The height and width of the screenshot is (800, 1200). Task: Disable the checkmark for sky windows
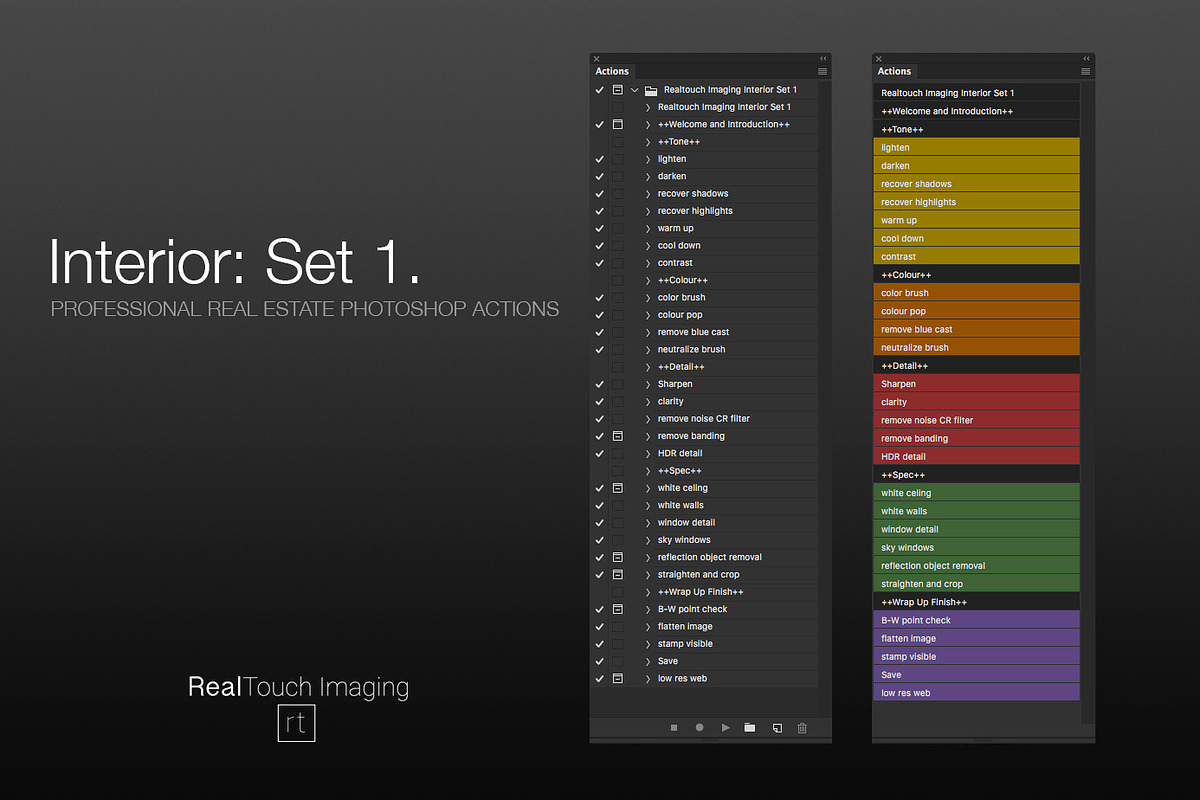(x=600, y=540)
